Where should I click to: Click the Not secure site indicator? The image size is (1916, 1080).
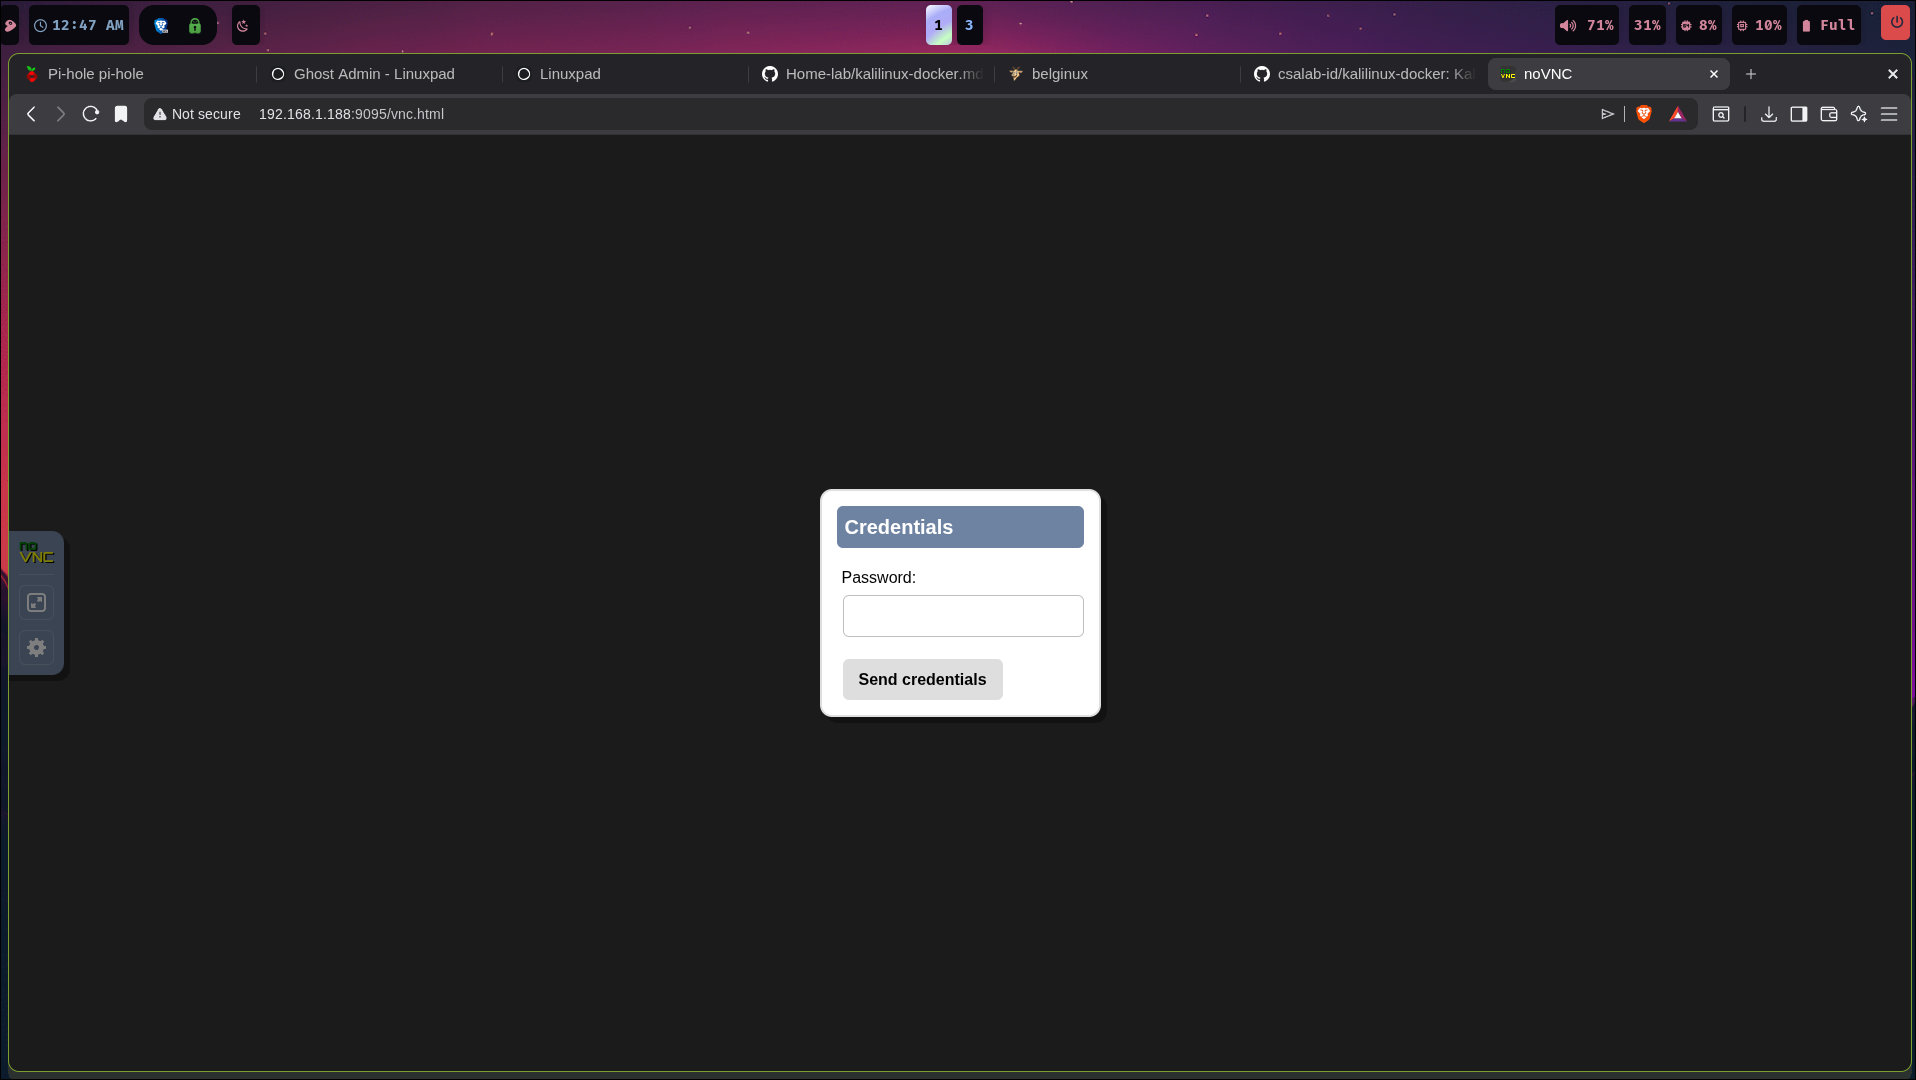tap(197, 114)
